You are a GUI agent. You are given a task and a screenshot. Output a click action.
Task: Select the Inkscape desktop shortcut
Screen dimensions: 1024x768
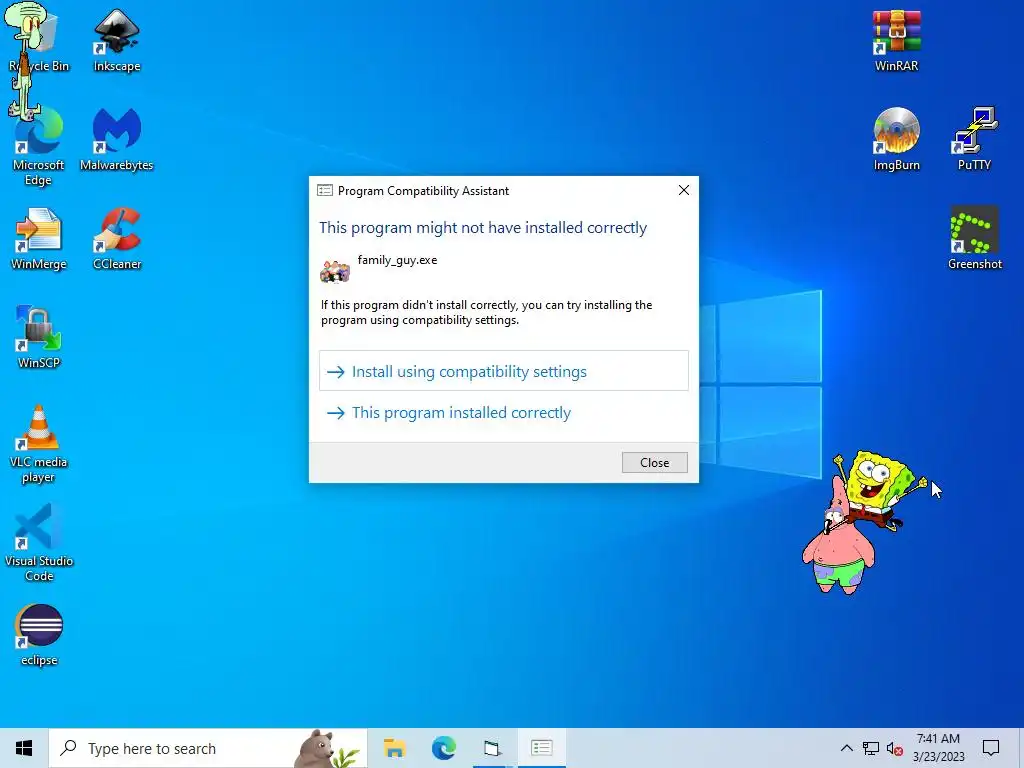pyautogui.click(x=117, y=39)
